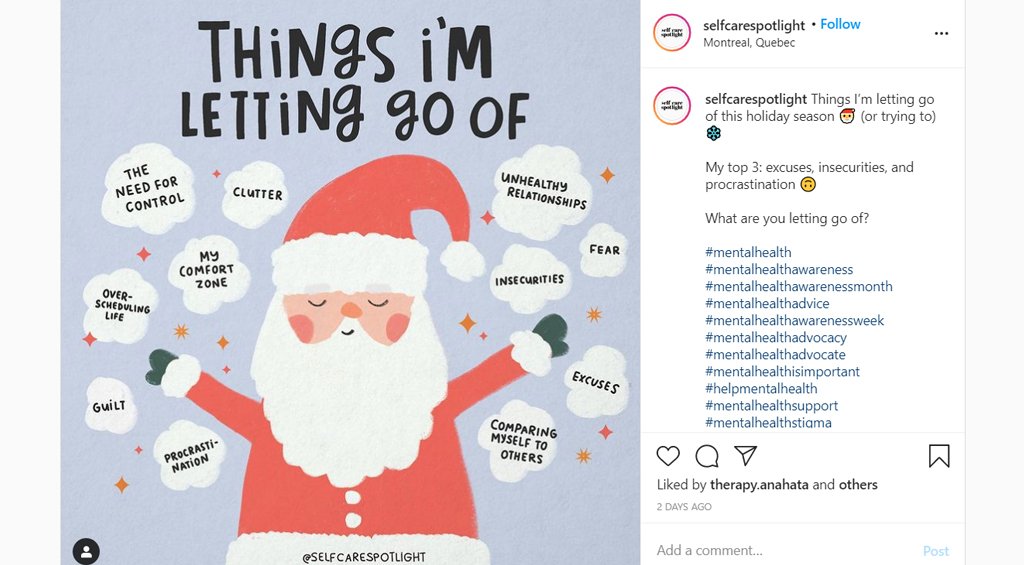Open the selfcarespotlight header profile picture
The image size is (1024, 565).
(672, 33)
